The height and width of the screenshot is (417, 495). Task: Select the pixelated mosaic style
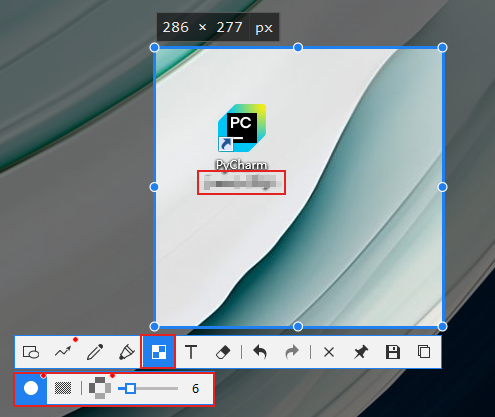click(100, 388)
